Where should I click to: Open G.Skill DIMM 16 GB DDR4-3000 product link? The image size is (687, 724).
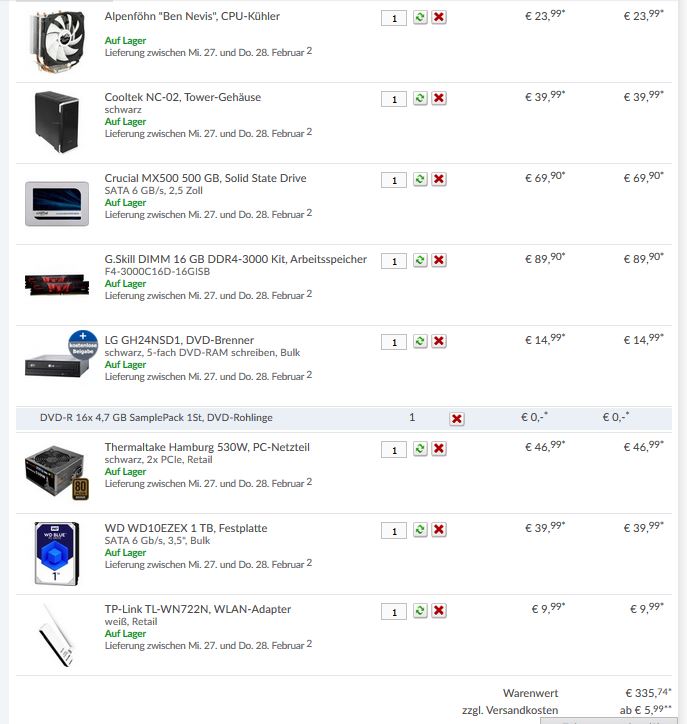click(x=236, y=259)
